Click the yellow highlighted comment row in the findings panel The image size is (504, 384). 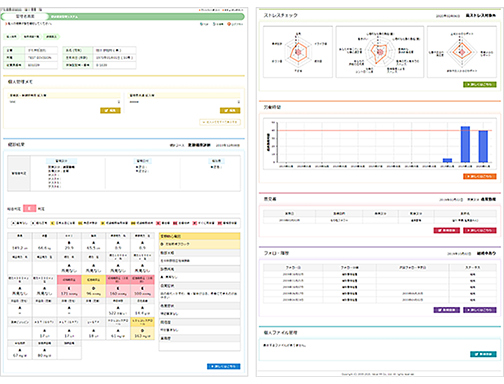pyautogui.click(x=200, y=244)
